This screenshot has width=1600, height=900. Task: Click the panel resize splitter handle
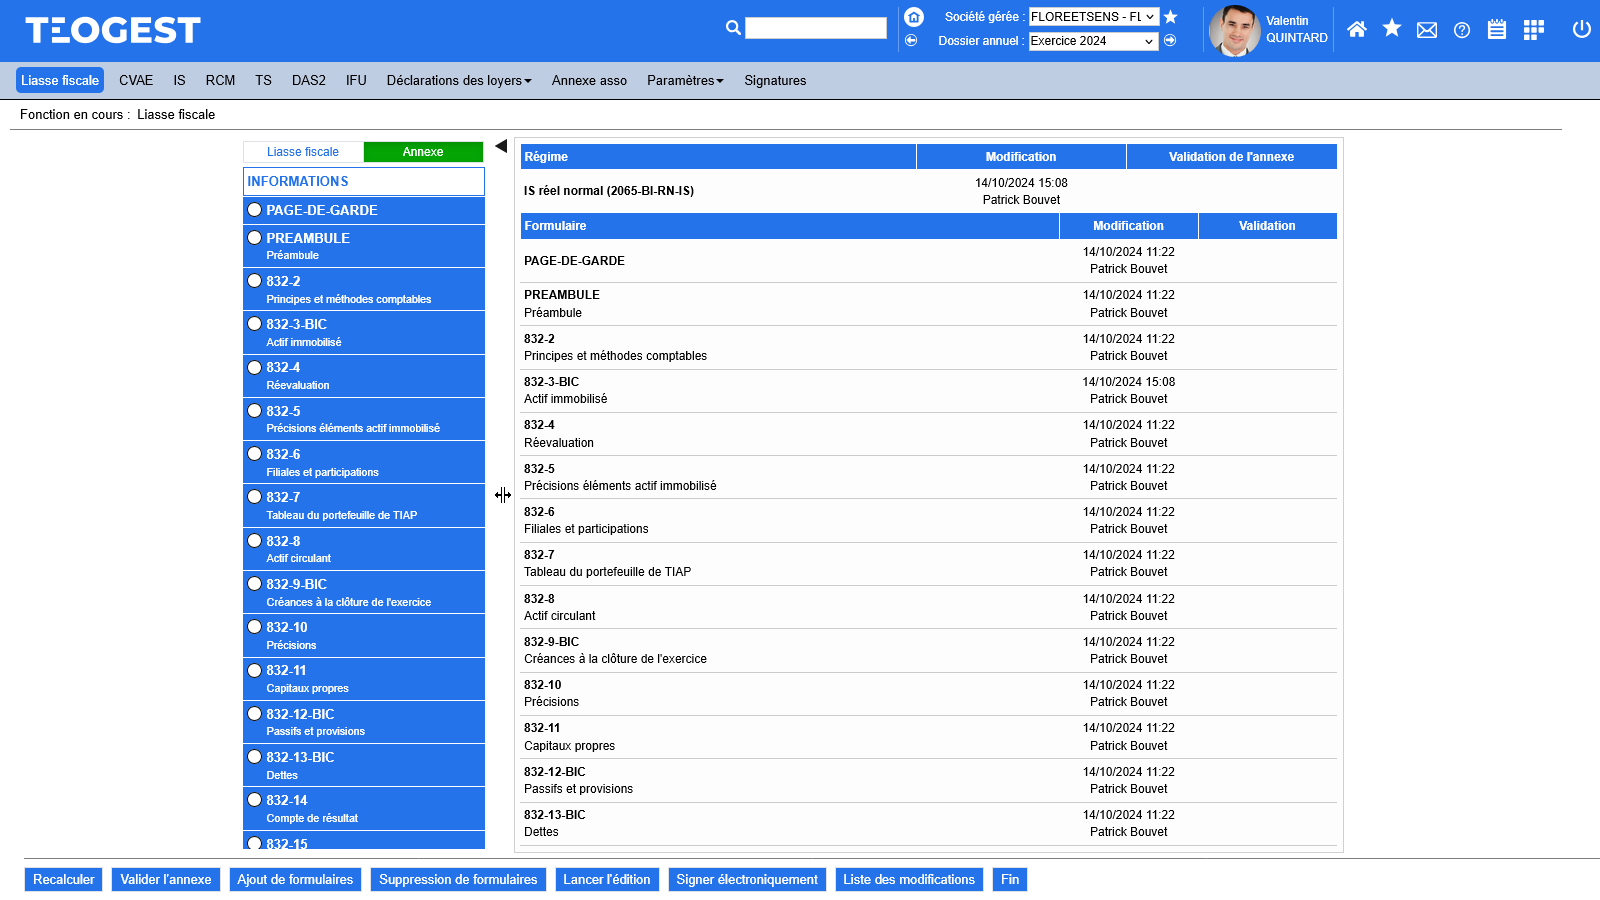503,495
